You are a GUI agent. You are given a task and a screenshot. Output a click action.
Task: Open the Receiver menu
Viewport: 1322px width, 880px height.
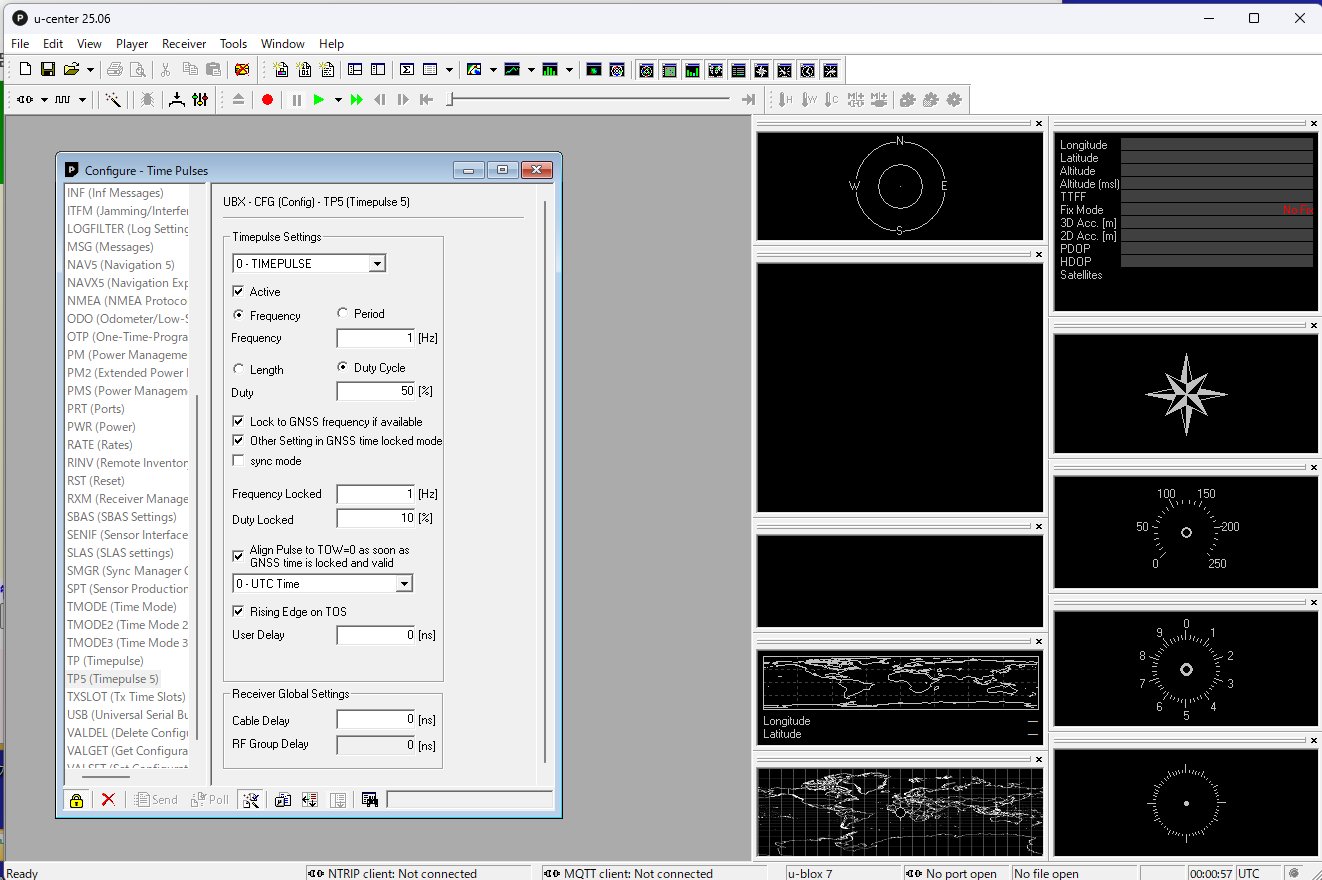184,44
